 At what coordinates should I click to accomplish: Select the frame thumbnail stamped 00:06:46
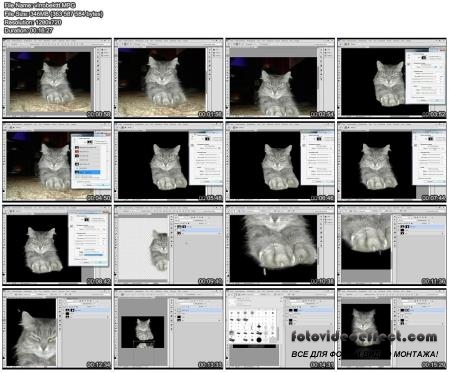pyautogui.click(x=280, y=162)
